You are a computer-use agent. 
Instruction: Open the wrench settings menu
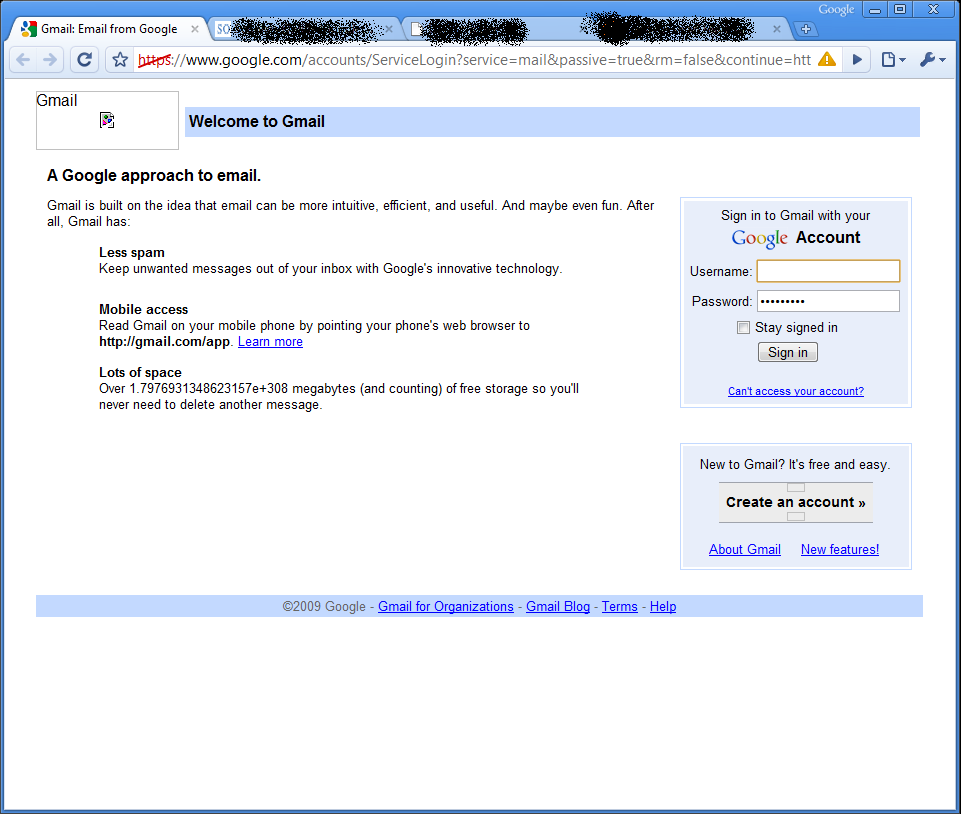[x=933, y=59]
